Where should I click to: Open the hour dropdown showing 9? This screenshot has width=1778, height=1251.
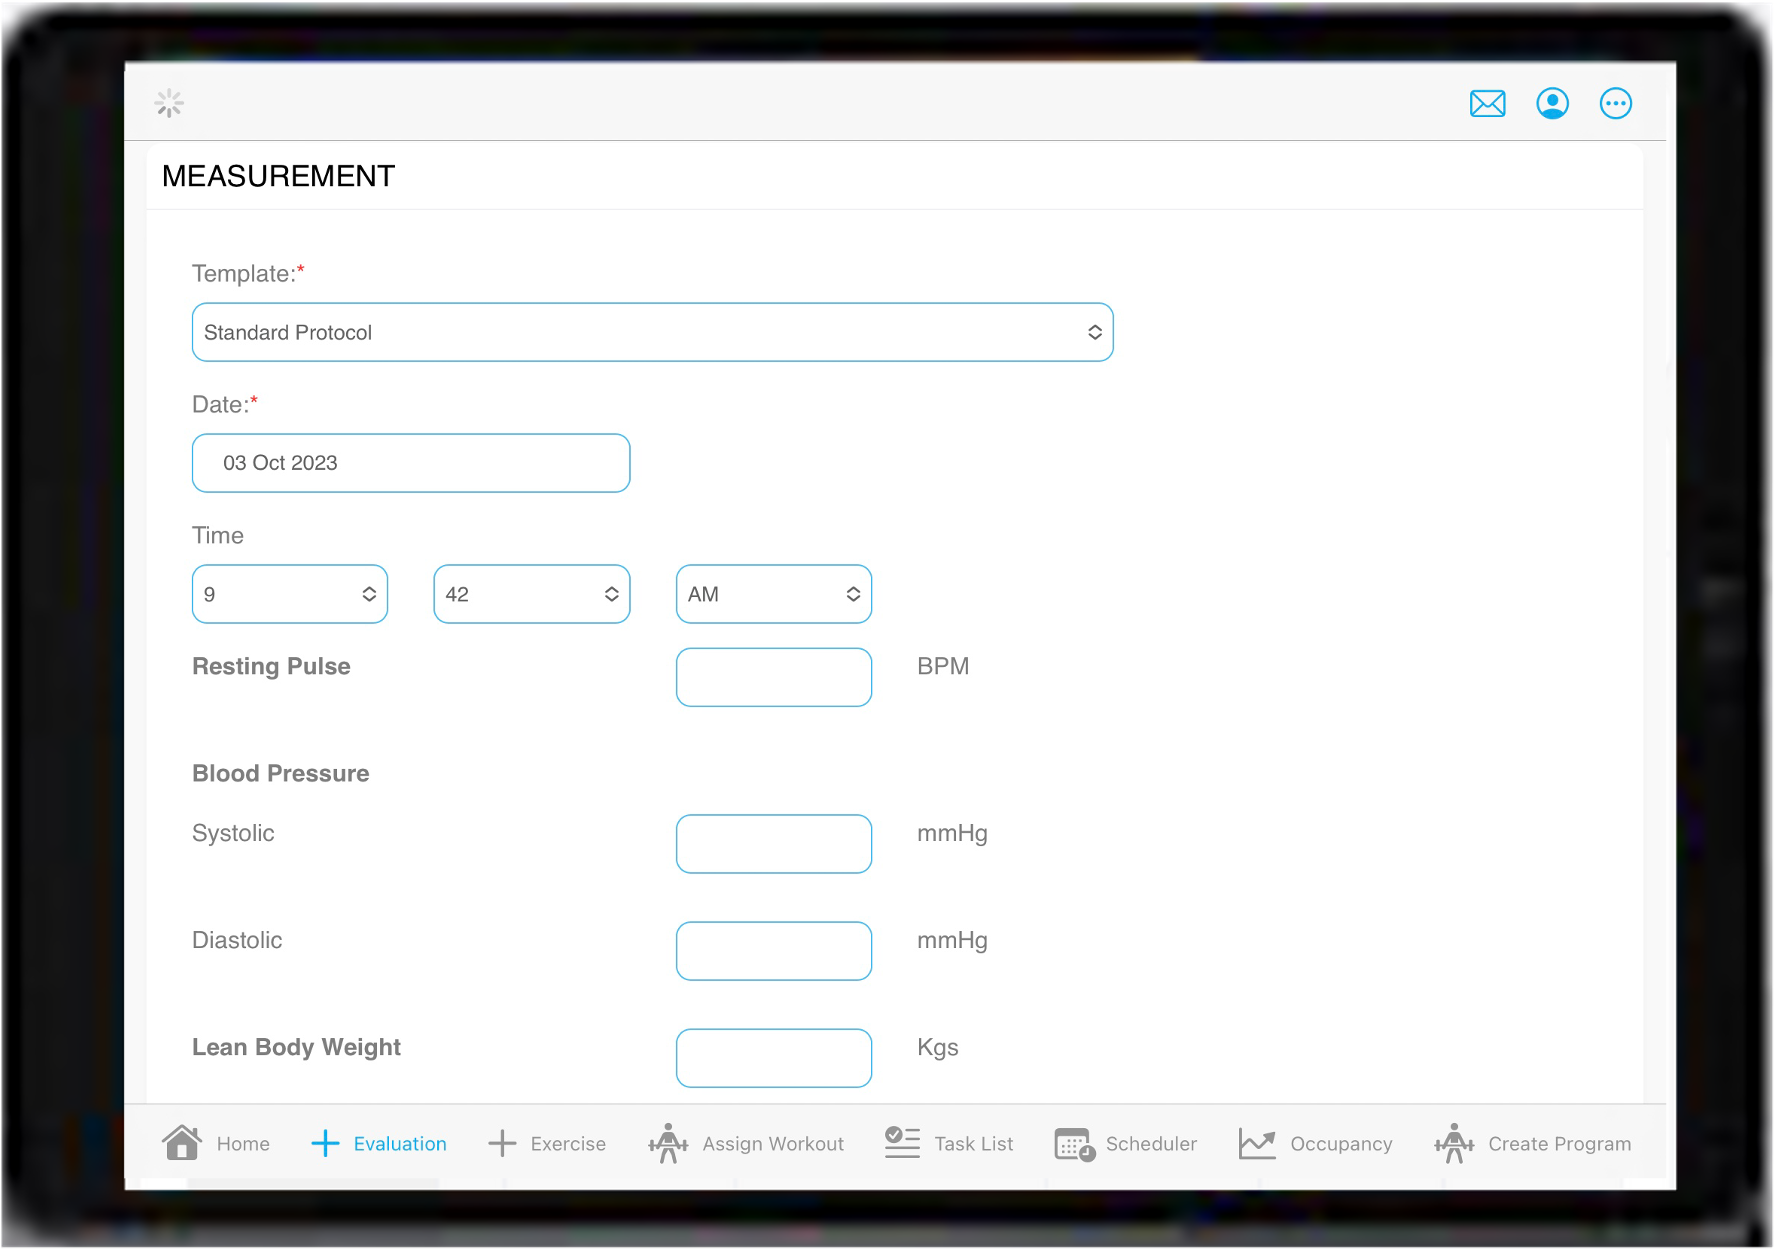point(289,594)
